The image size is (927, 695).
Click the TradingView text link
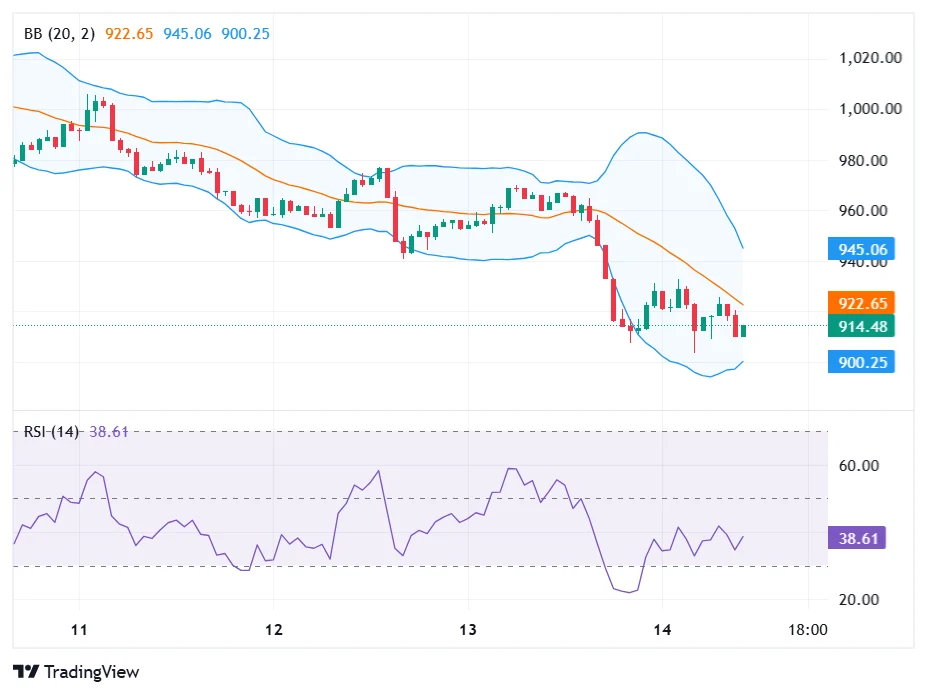click(x=92, y=672)
